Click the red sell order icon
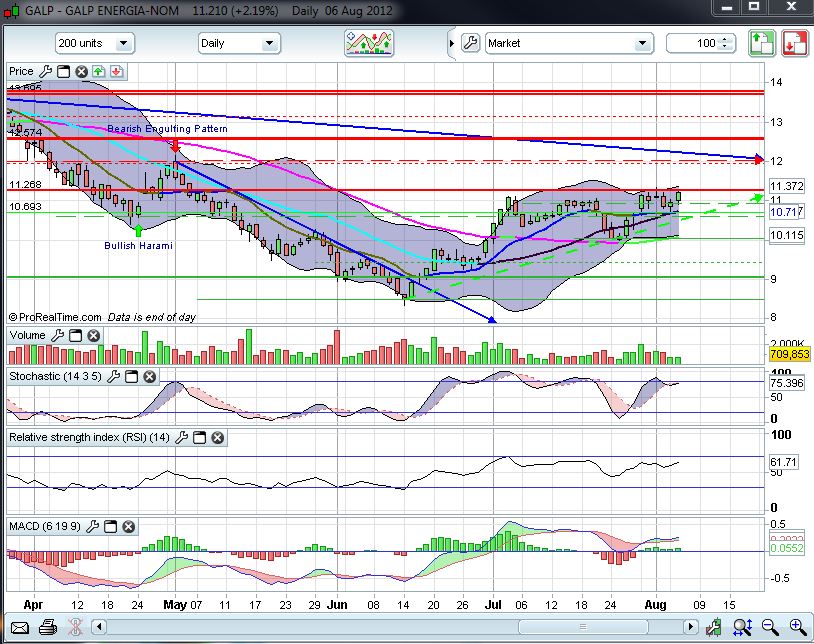 pos(795,43)
